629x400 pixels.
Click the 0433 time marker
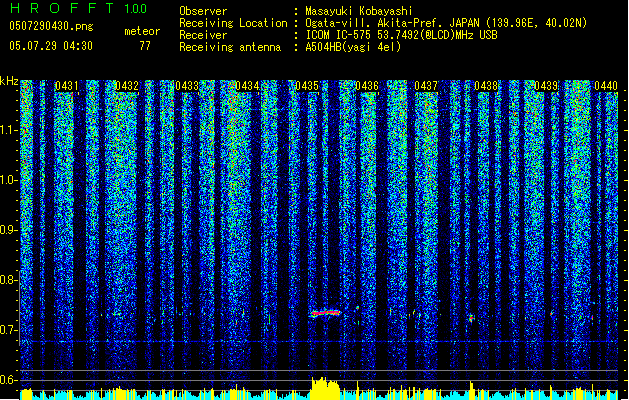coord(187,86)
